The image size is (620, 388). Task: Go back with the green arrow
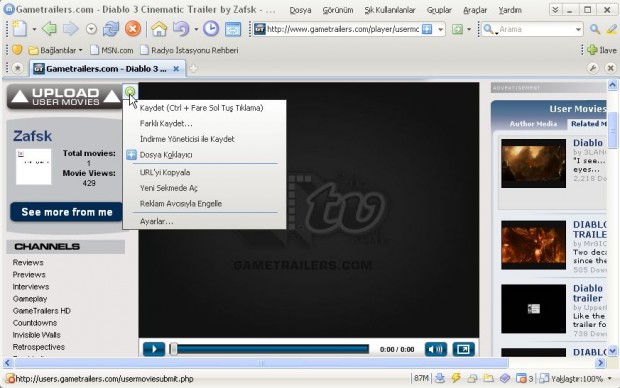click(49, 29)
